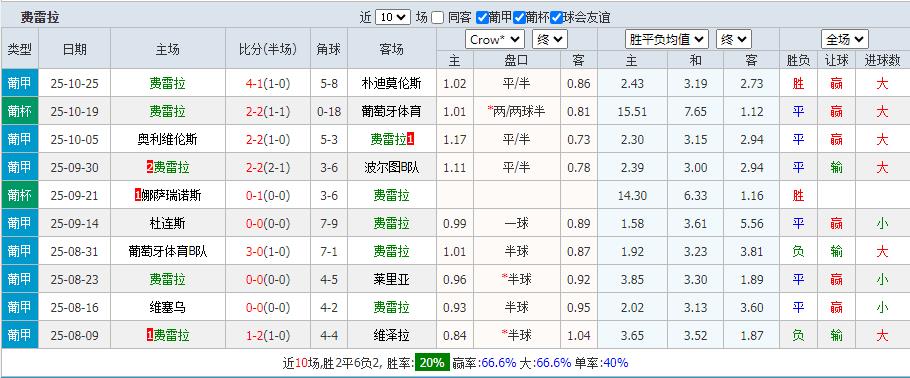The image size is (910, 378).
Task: Click the red card badge 2 in 25-09-30 row
Action: [x=150, y=167]
